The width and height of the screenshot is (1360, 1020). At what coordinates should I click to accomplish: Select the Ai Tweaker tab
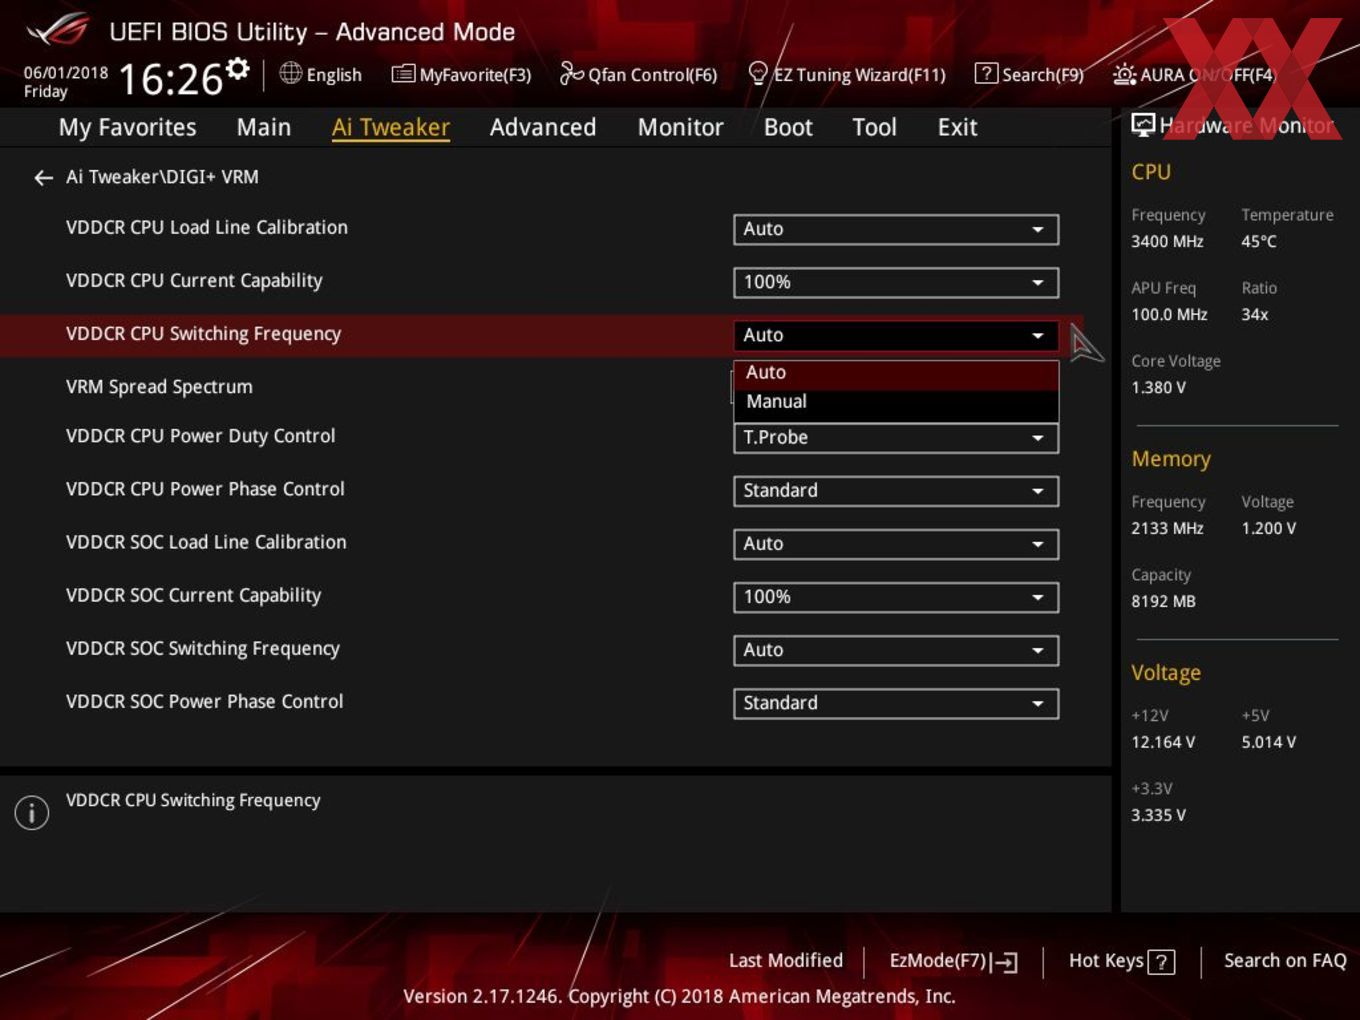tap(391, 127)
